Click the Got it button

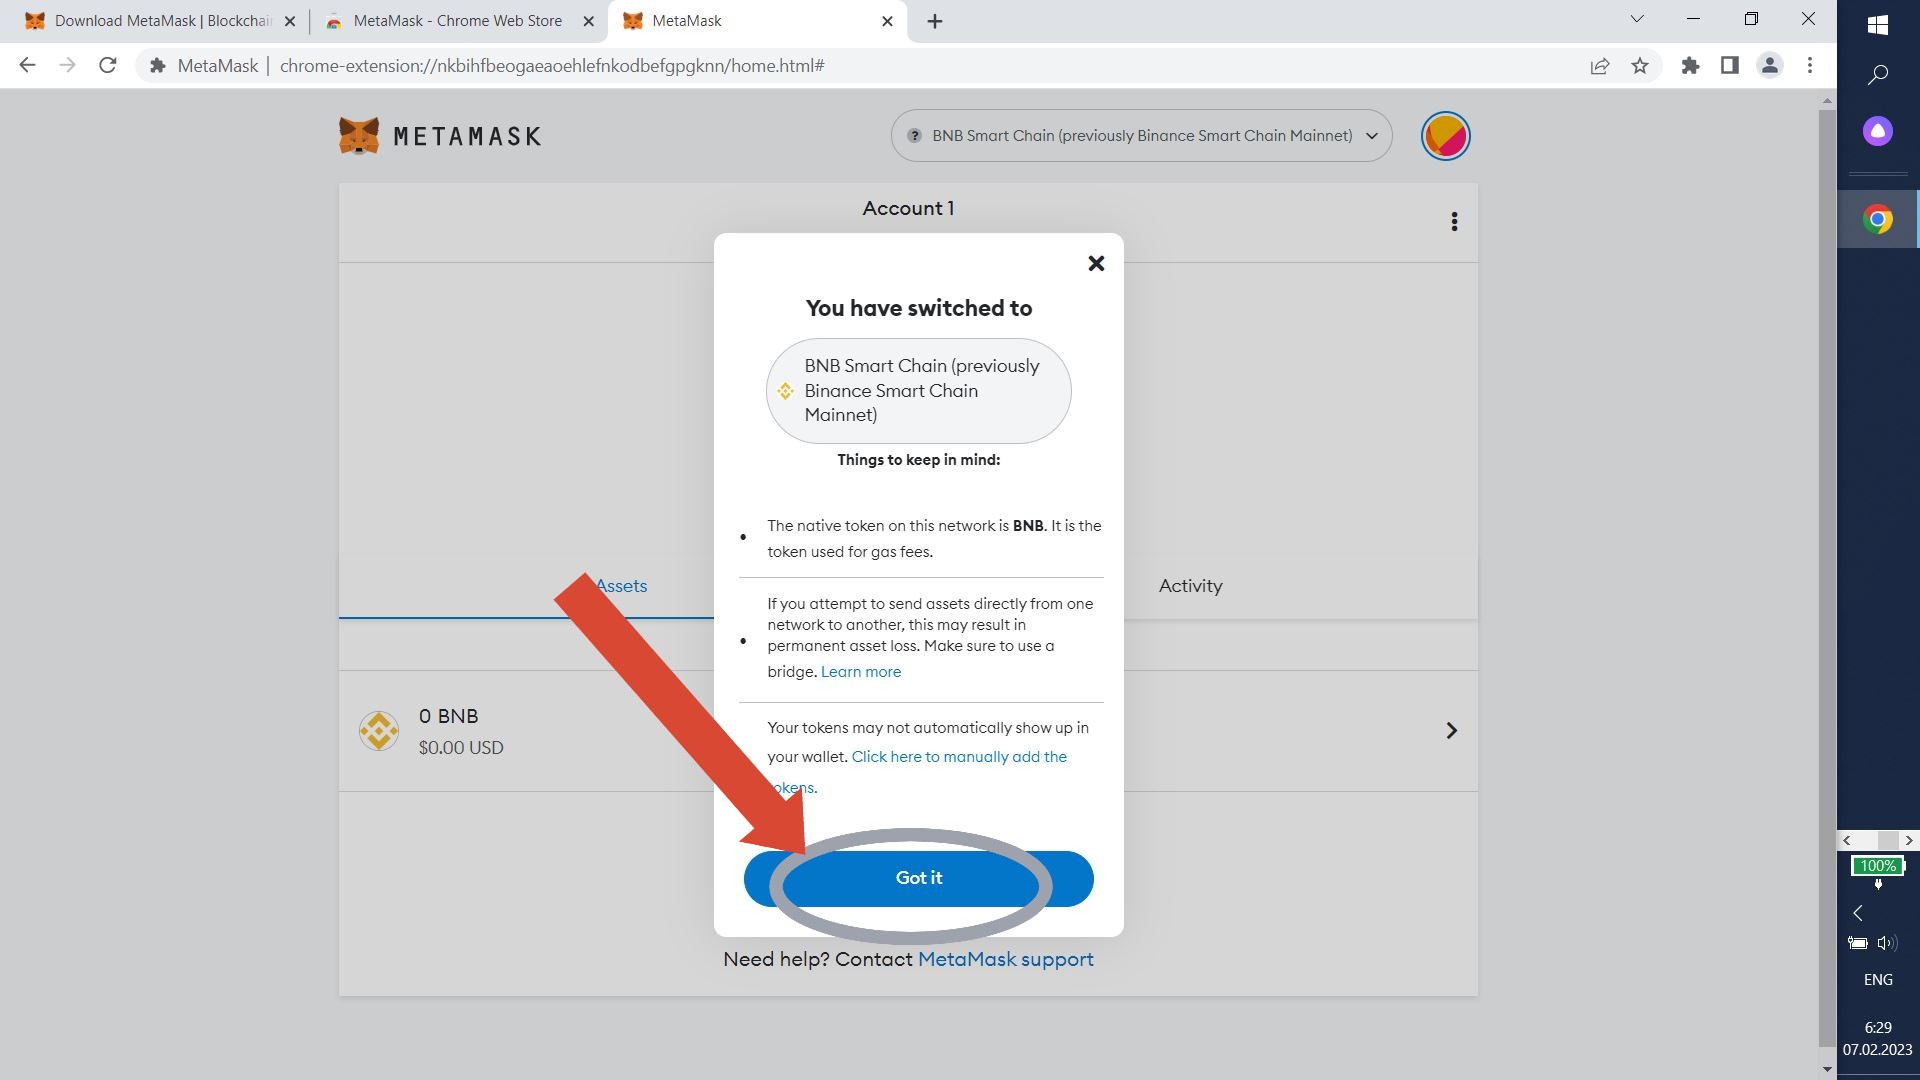(918, 878)
